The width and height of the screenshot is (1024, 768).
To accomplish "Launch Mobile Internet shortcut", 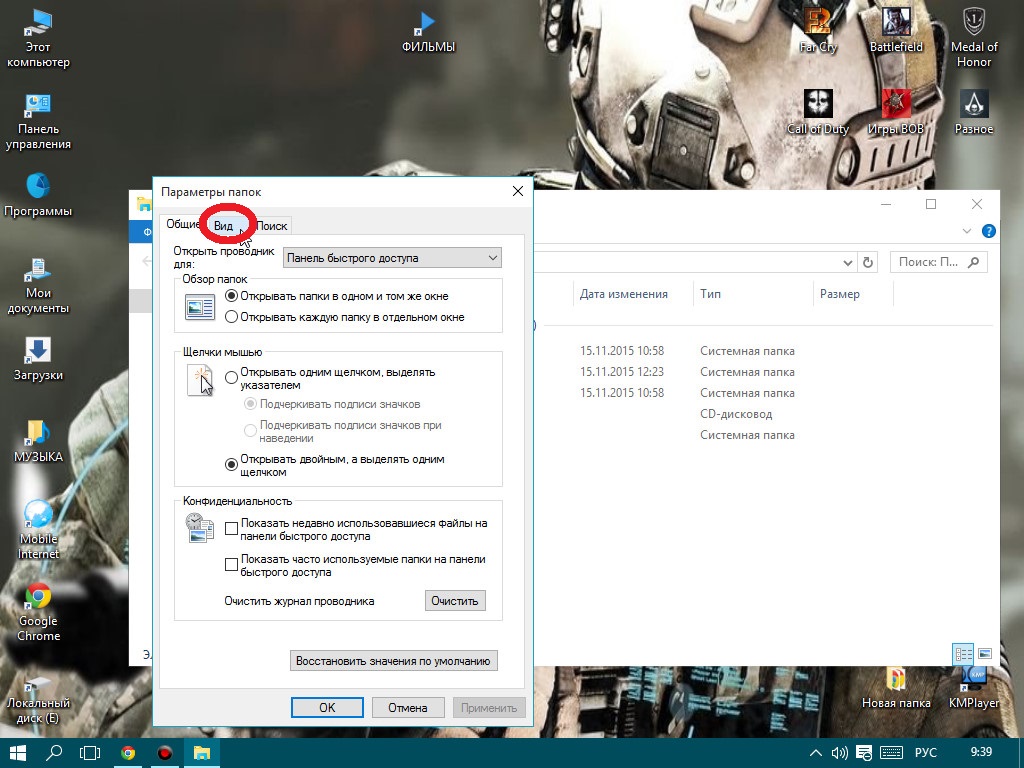I will 38,530.
